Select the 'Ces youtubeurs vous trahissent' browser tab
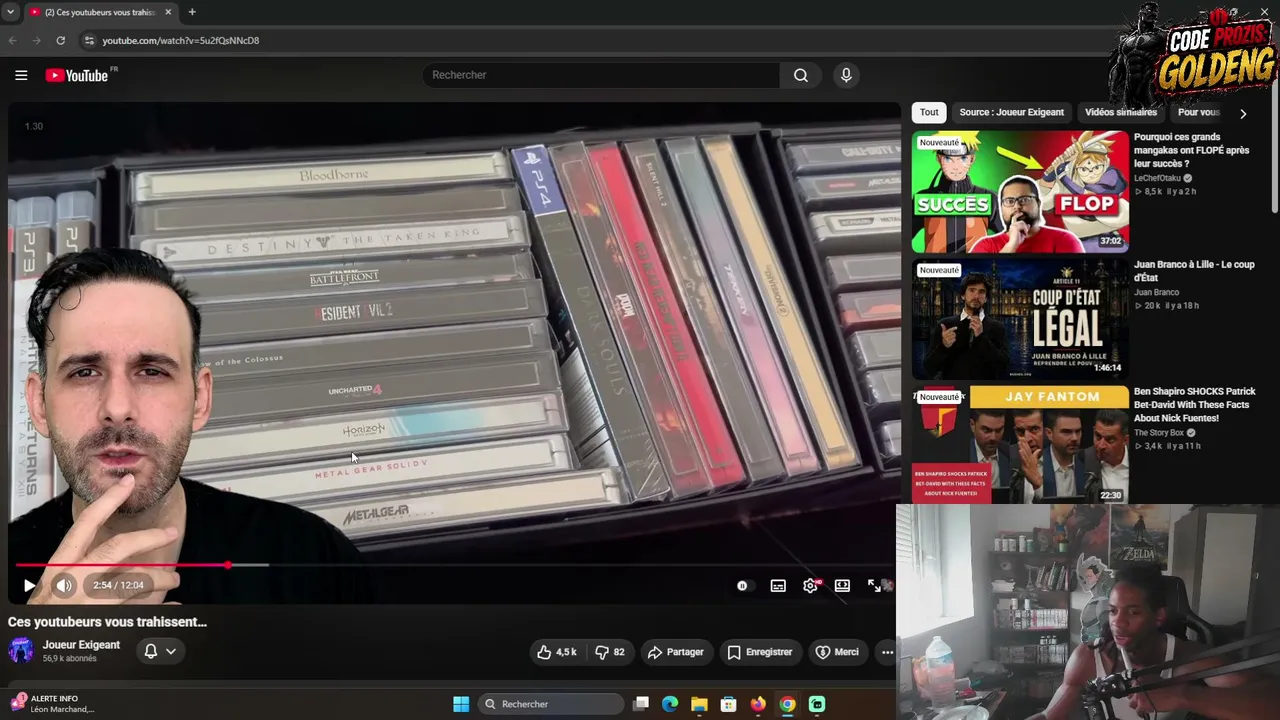Viewport: 1280px width, 720px height. click(x=100, y=12)
